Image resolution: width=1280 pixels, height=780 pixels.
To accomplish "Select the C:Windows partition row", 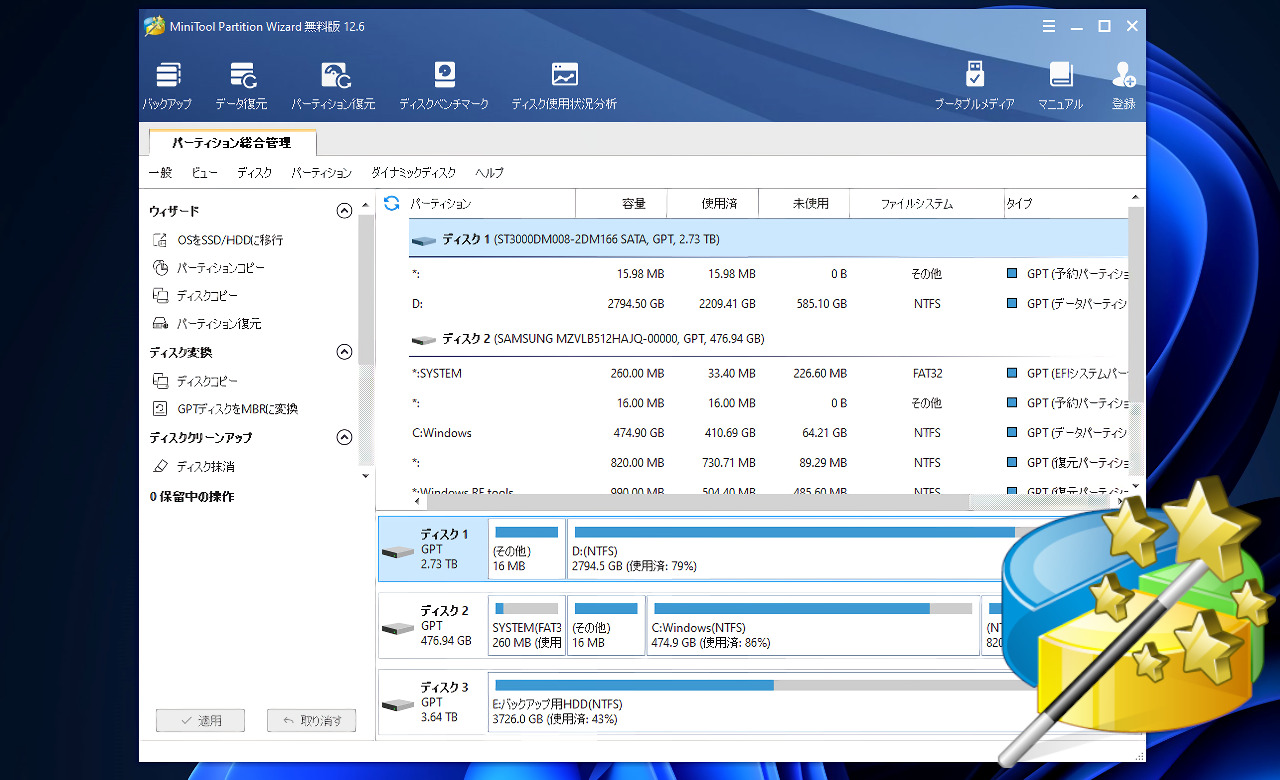I will tap(769, 433).
